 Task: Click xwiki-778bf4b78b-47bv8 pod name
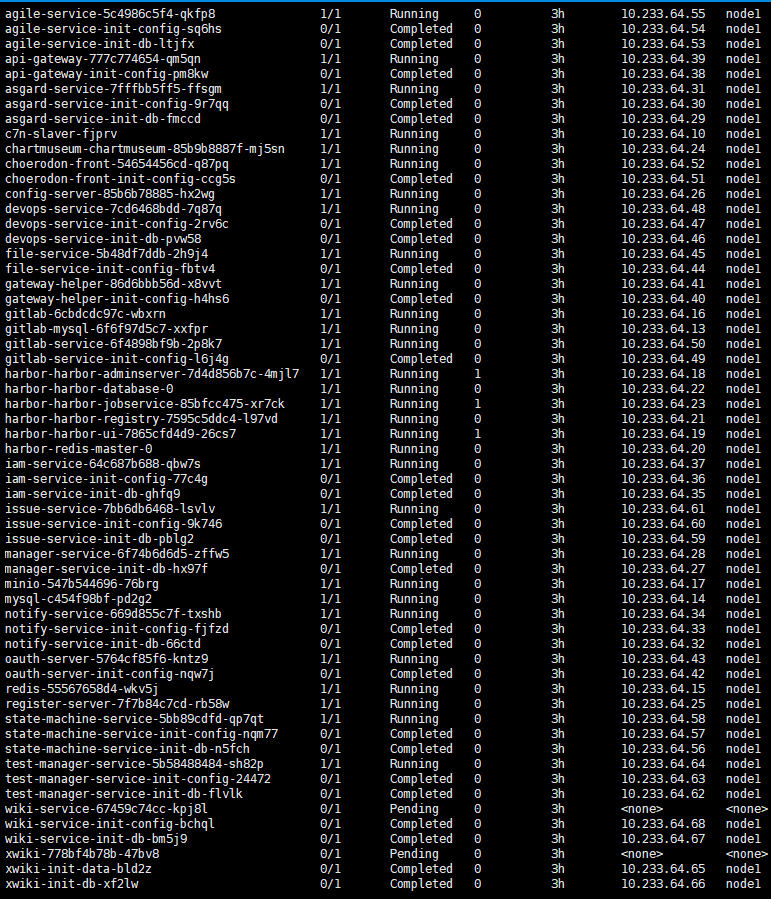[x=82, y=854]
